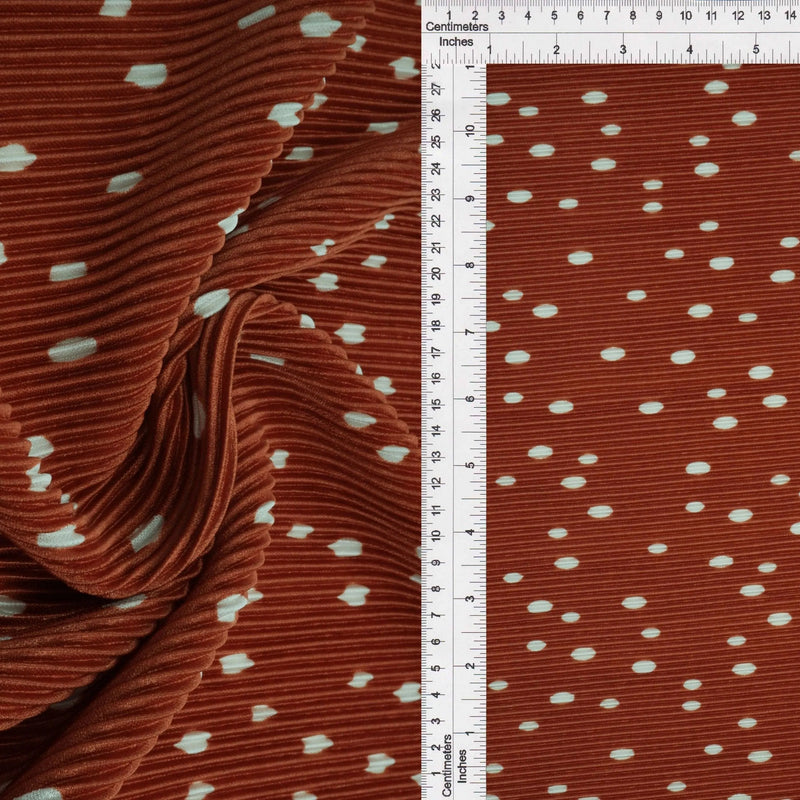800x800 pixels.
Task: Click the '27' mark on vertical centimeter ruler
Action: tap(436, 89)
